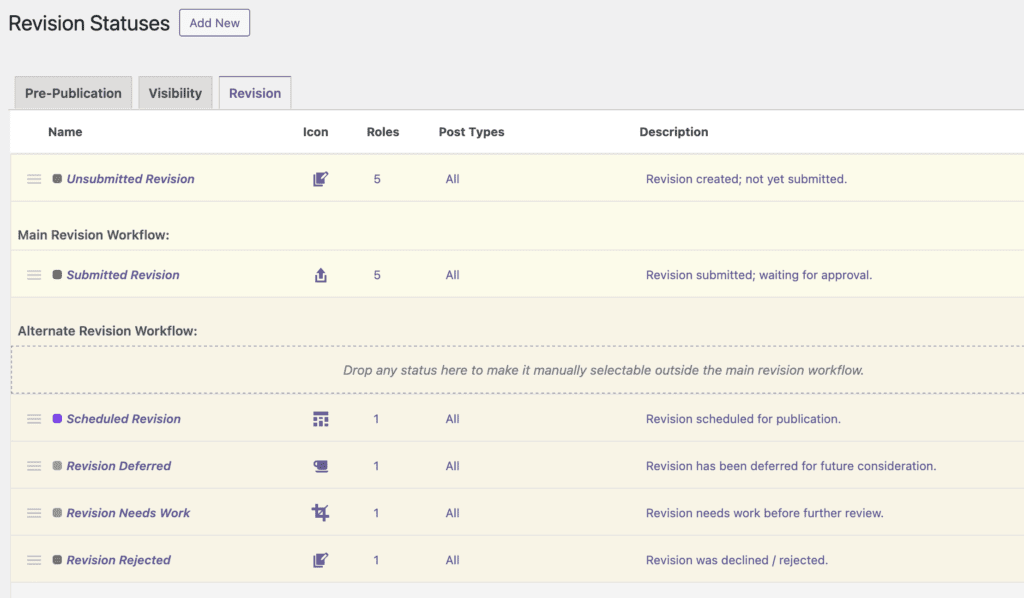Click the Submitted Revision upload icon
The width and height of the screenshot is (1024, 598).
point(320,275)
